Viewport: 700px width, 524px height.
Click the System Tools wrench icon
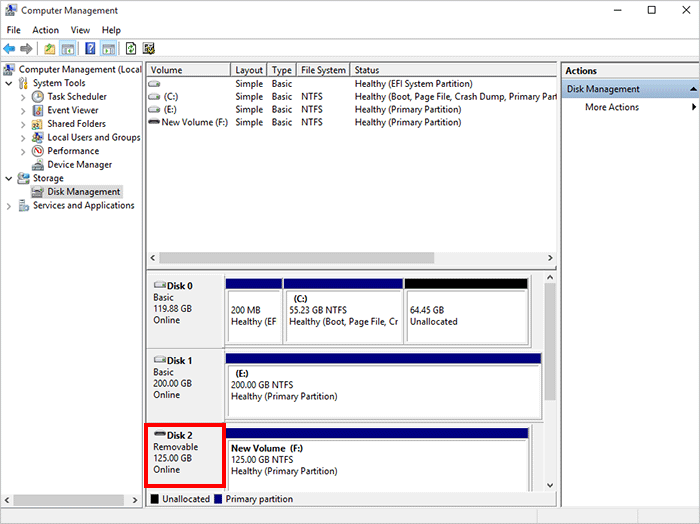[x=23, y=83]
